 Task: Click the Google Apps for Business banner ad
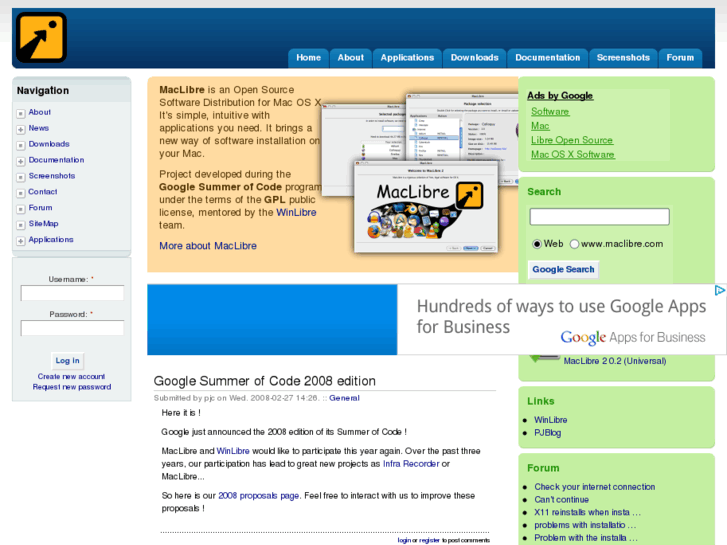click(x=437, y=320)
